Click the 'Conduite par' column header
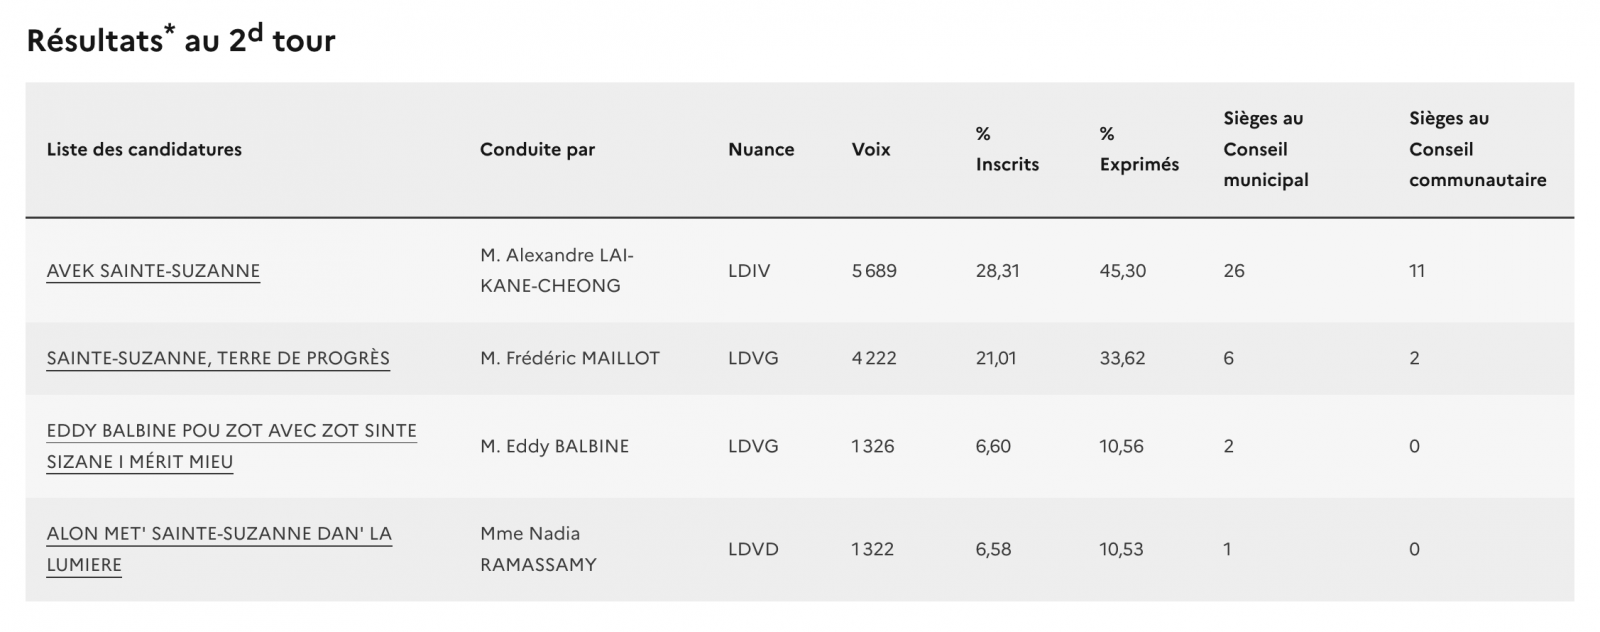 (537, 149)
